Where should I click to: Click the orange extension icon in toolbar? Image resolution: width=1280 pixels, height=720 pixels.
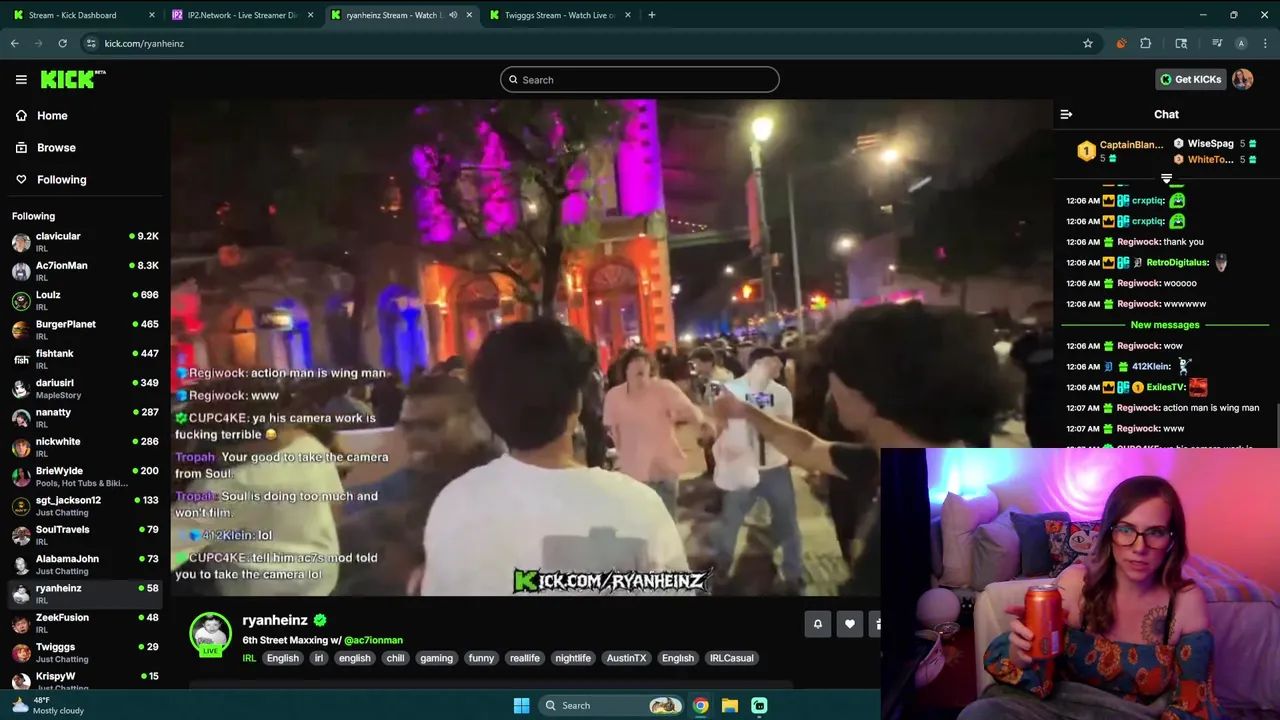(1121, 43)
